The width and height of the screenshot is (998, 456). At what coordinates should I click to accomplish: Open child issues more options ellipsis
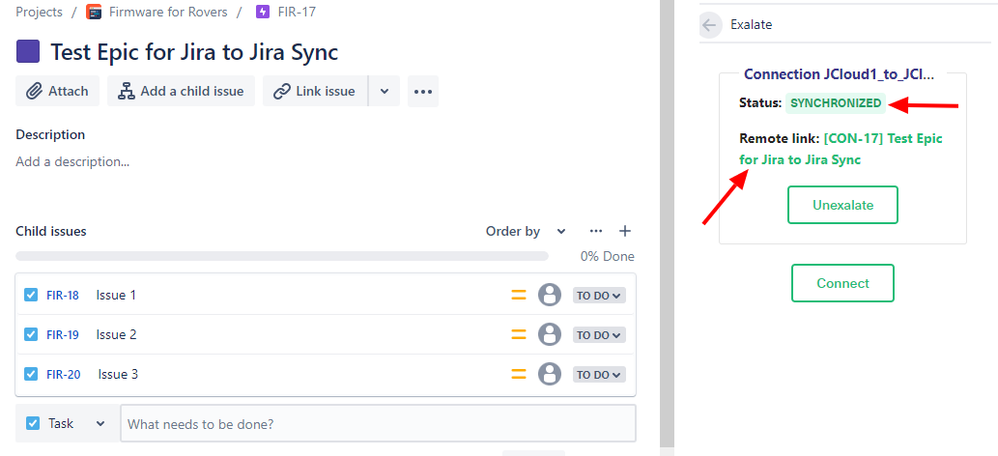click(596, 231)
